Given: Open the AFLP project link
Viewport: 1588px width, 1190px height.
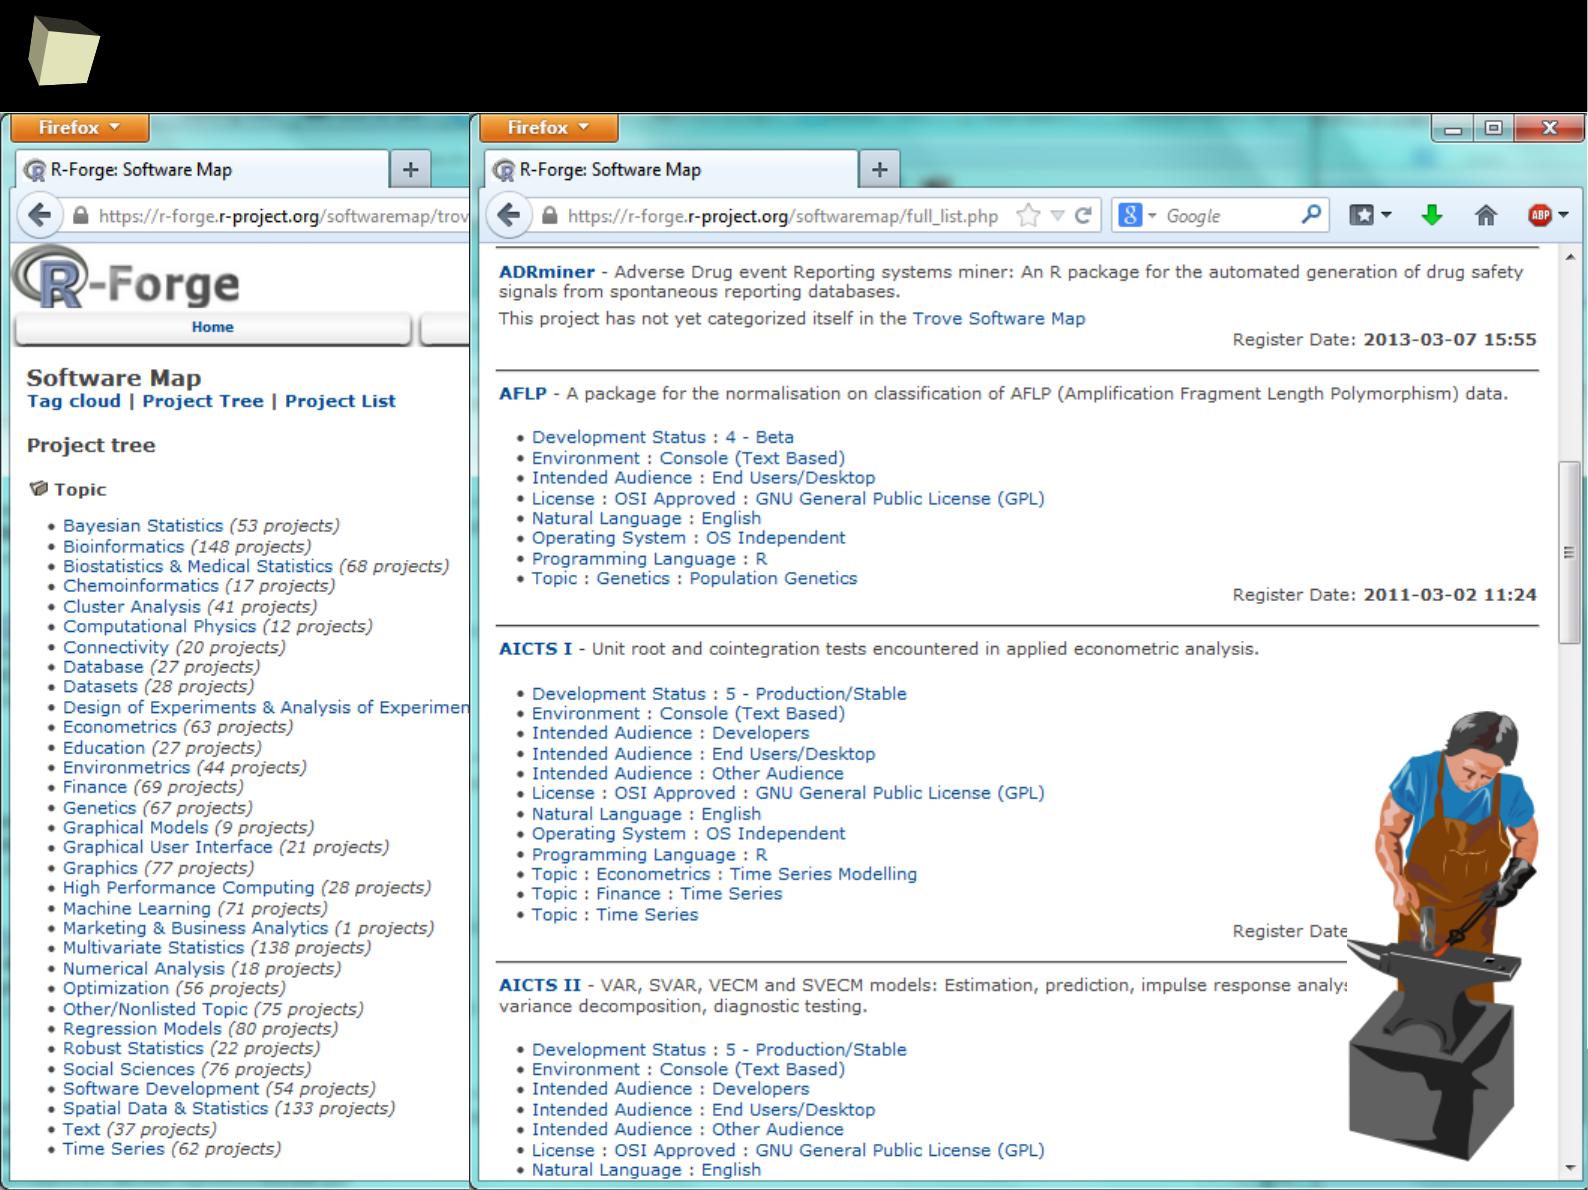Looking at the screenshot, I should pyautogui.click(x=523, y=393).
